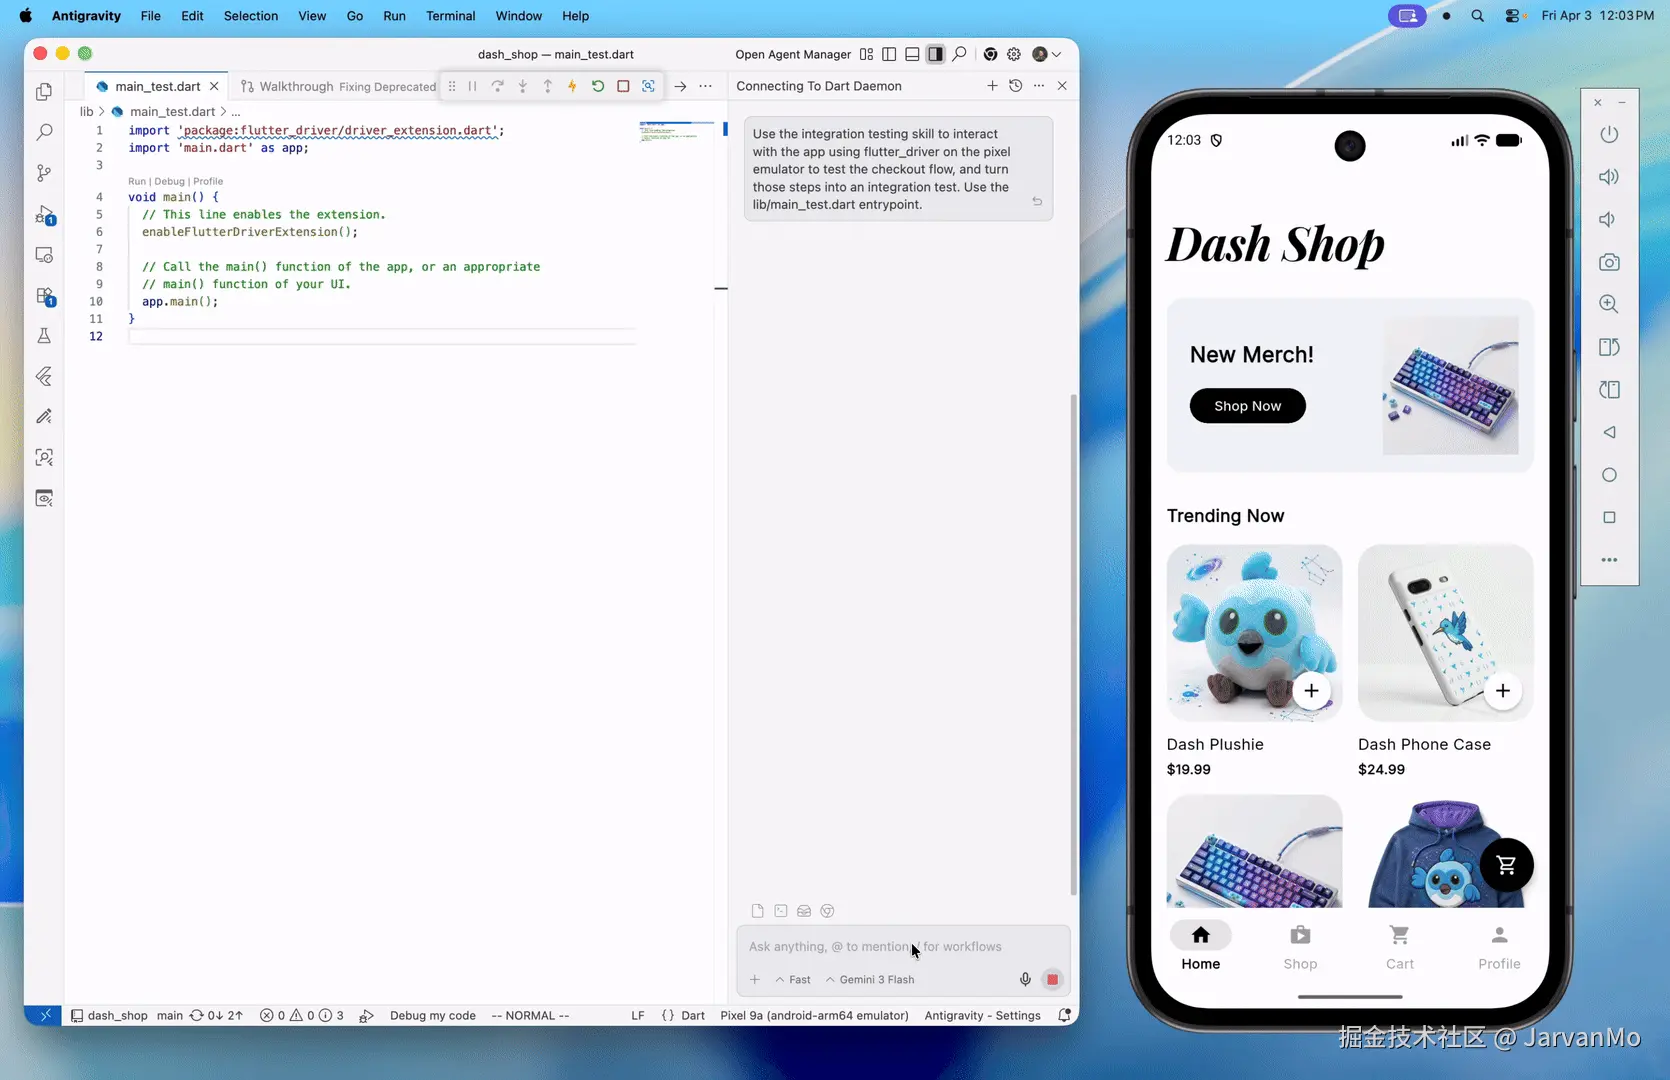Open the Extensions view in the activity bar
This screenshot has width=1670, height=1080.
click(x=44, y=296)
